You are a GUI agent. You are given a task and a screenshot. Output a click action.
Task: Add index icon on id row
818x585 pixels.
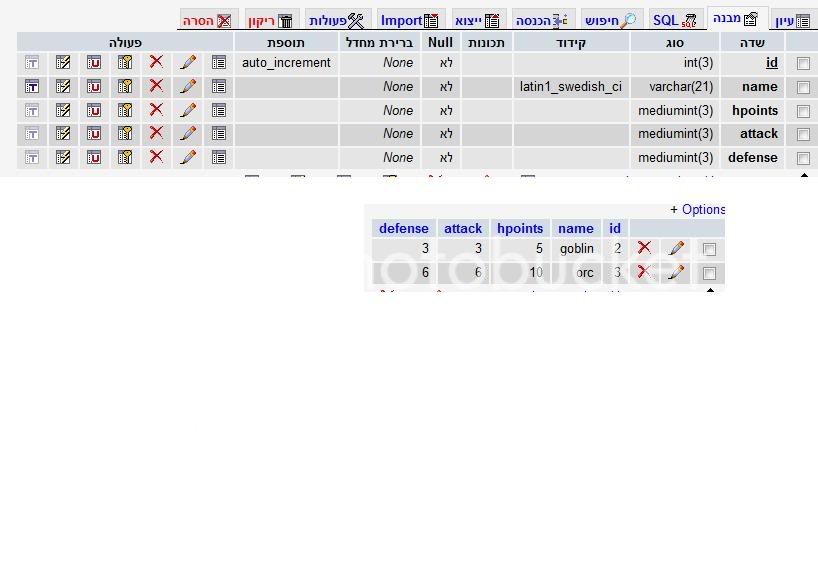tap(63, 63)
